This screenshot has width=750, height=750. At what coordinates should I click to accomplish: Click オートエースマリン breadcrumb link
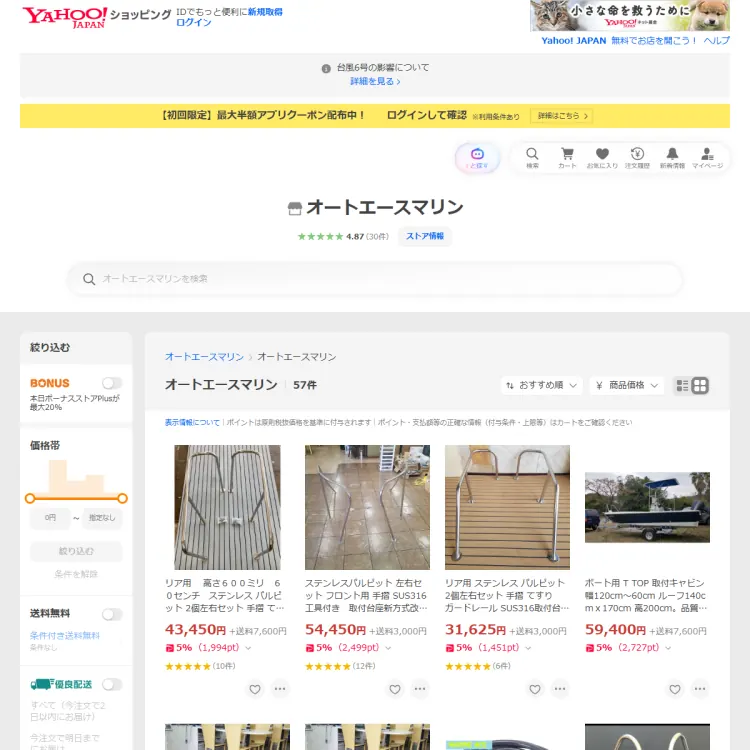click(x=204, y=357)
